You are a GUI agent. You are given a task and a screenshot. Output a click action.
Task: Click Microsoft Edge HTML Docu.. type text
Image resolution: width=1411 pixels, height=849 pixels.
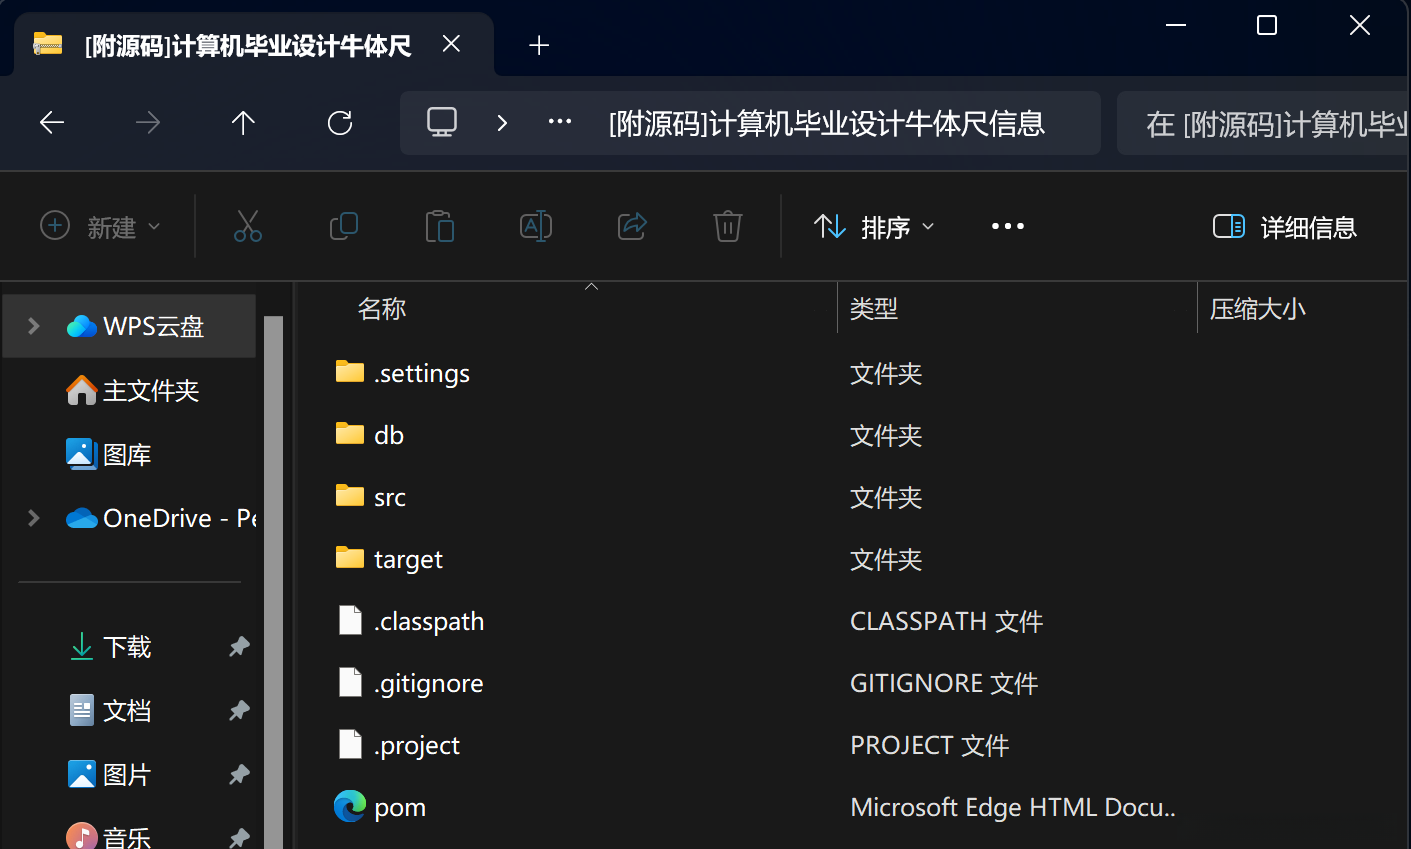point(1013,807)
